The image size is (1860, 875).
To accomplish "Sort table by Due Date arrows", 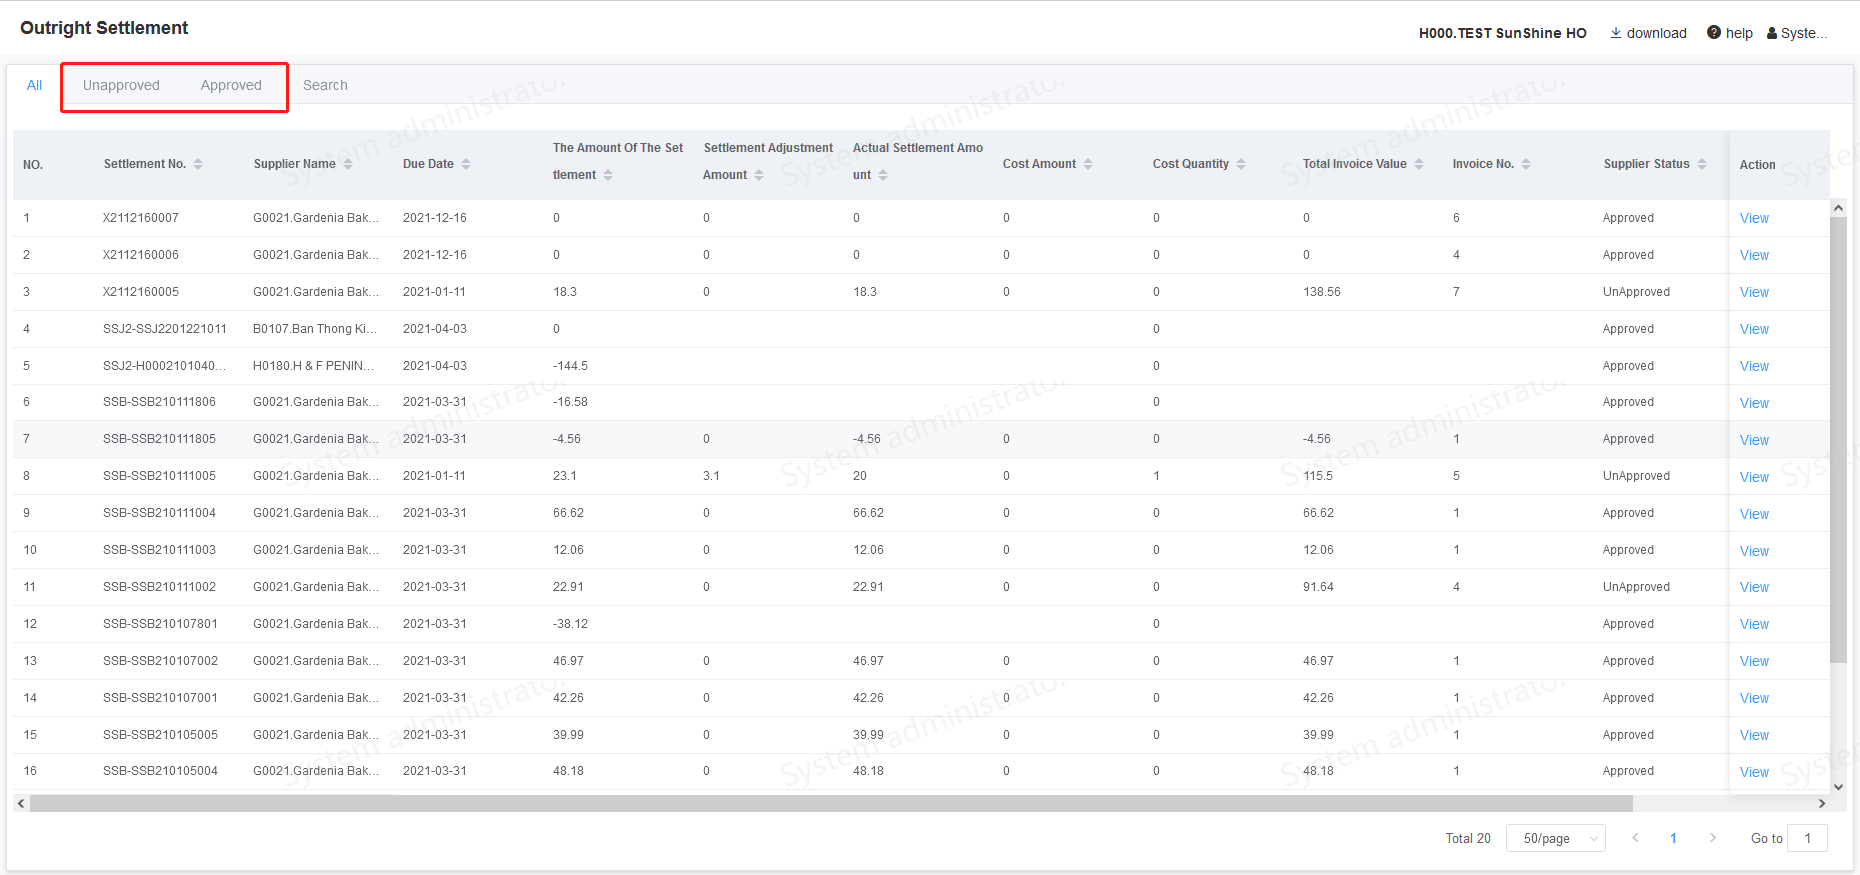I will (x=466, y=164).
